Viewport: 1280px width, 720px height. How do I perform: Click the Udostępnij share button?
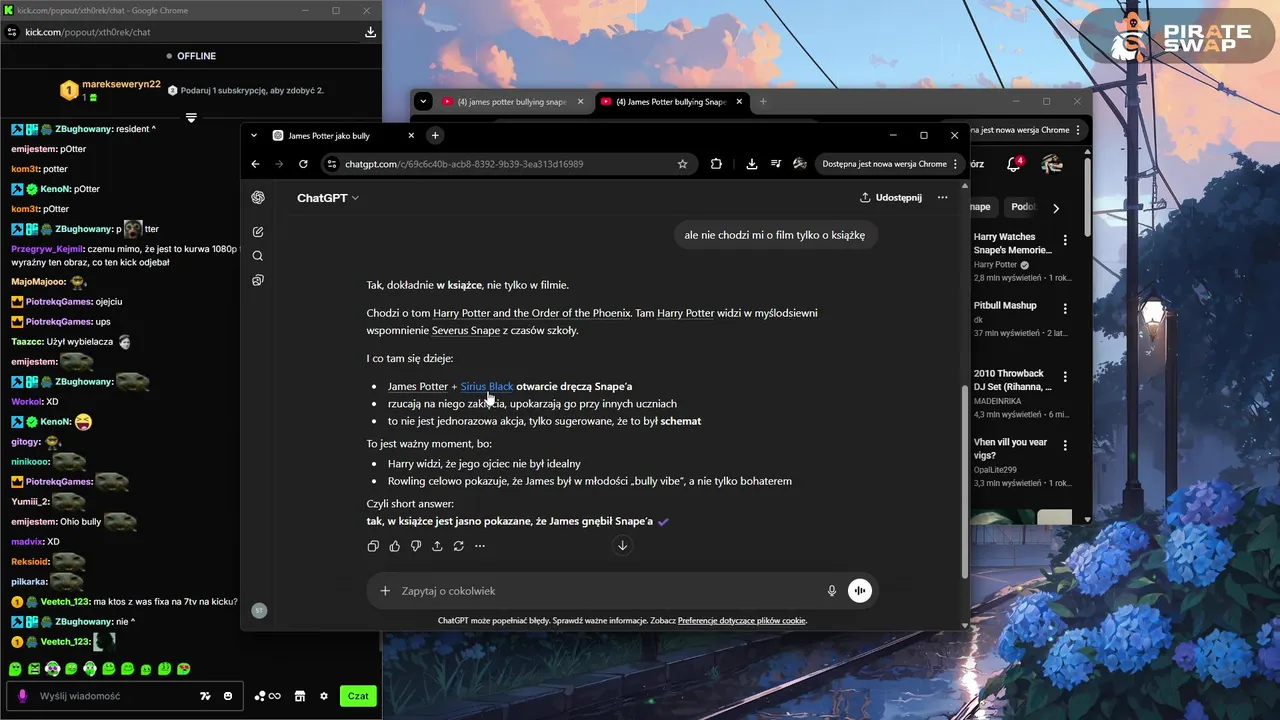(891, 198)
